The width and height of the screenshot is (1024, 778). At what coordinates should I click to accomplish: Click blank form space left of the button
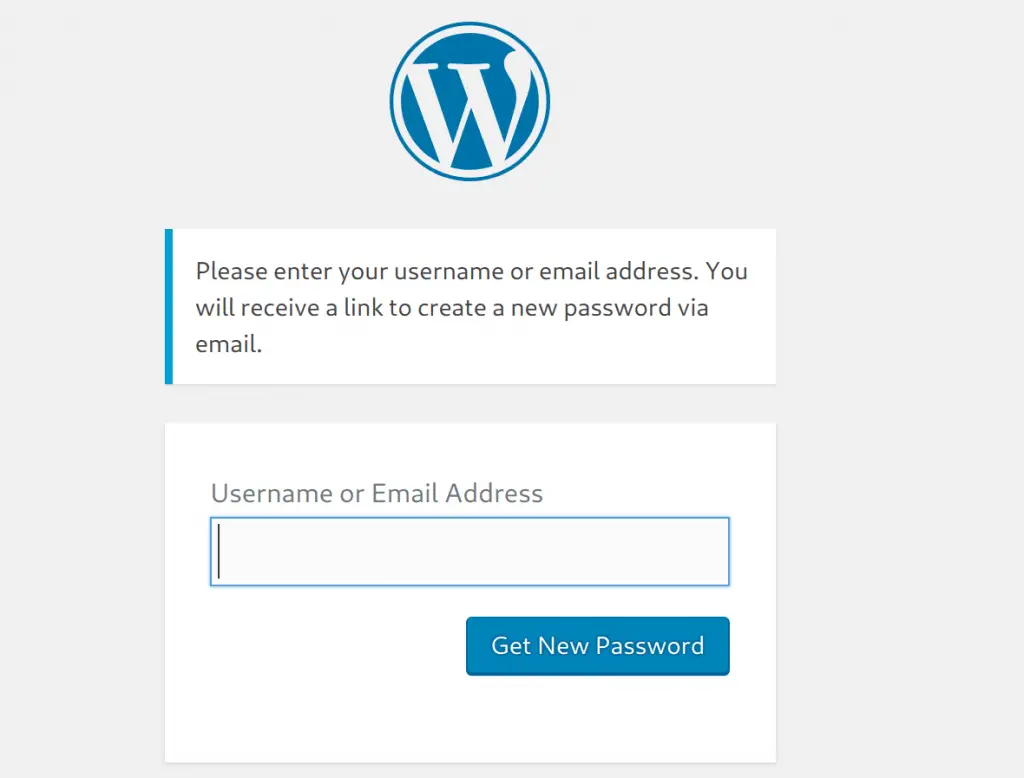[x=336, y=646]
